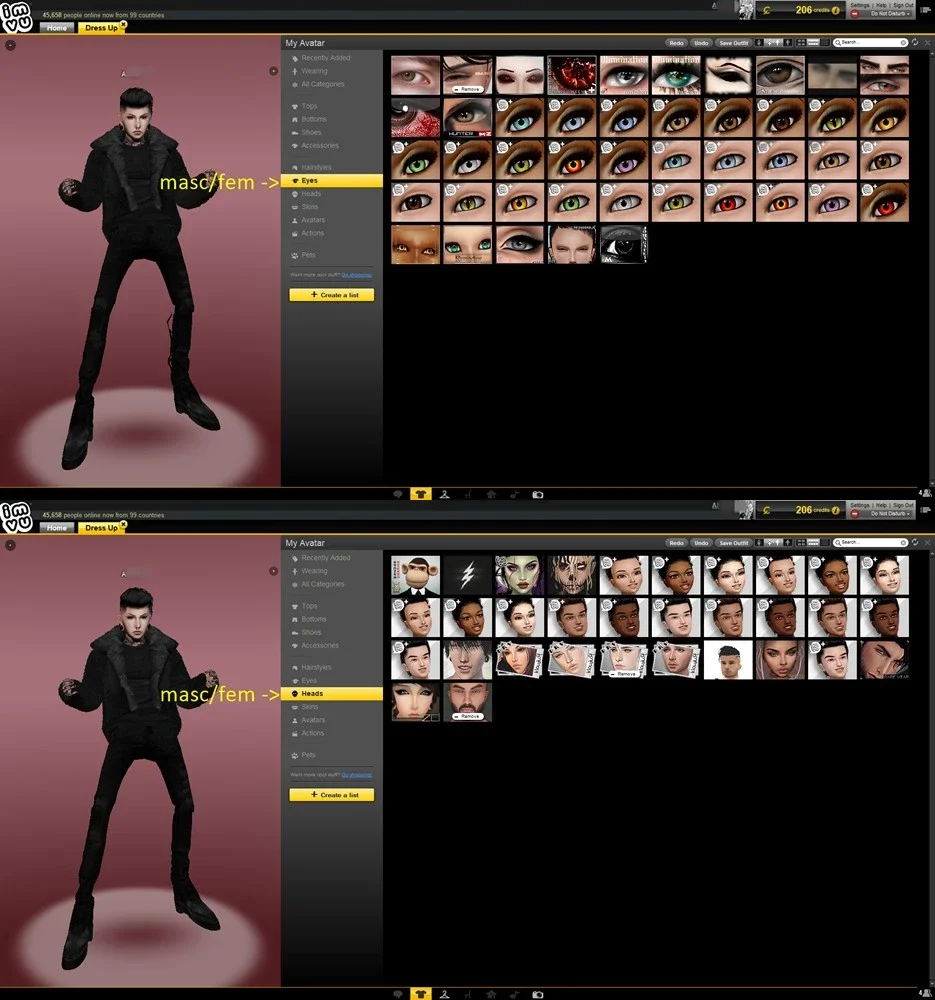The height and width of the screenshot is (1000, 935).
Task: Select Bottoms category in bottom screenshot
Action: (313, 619)
